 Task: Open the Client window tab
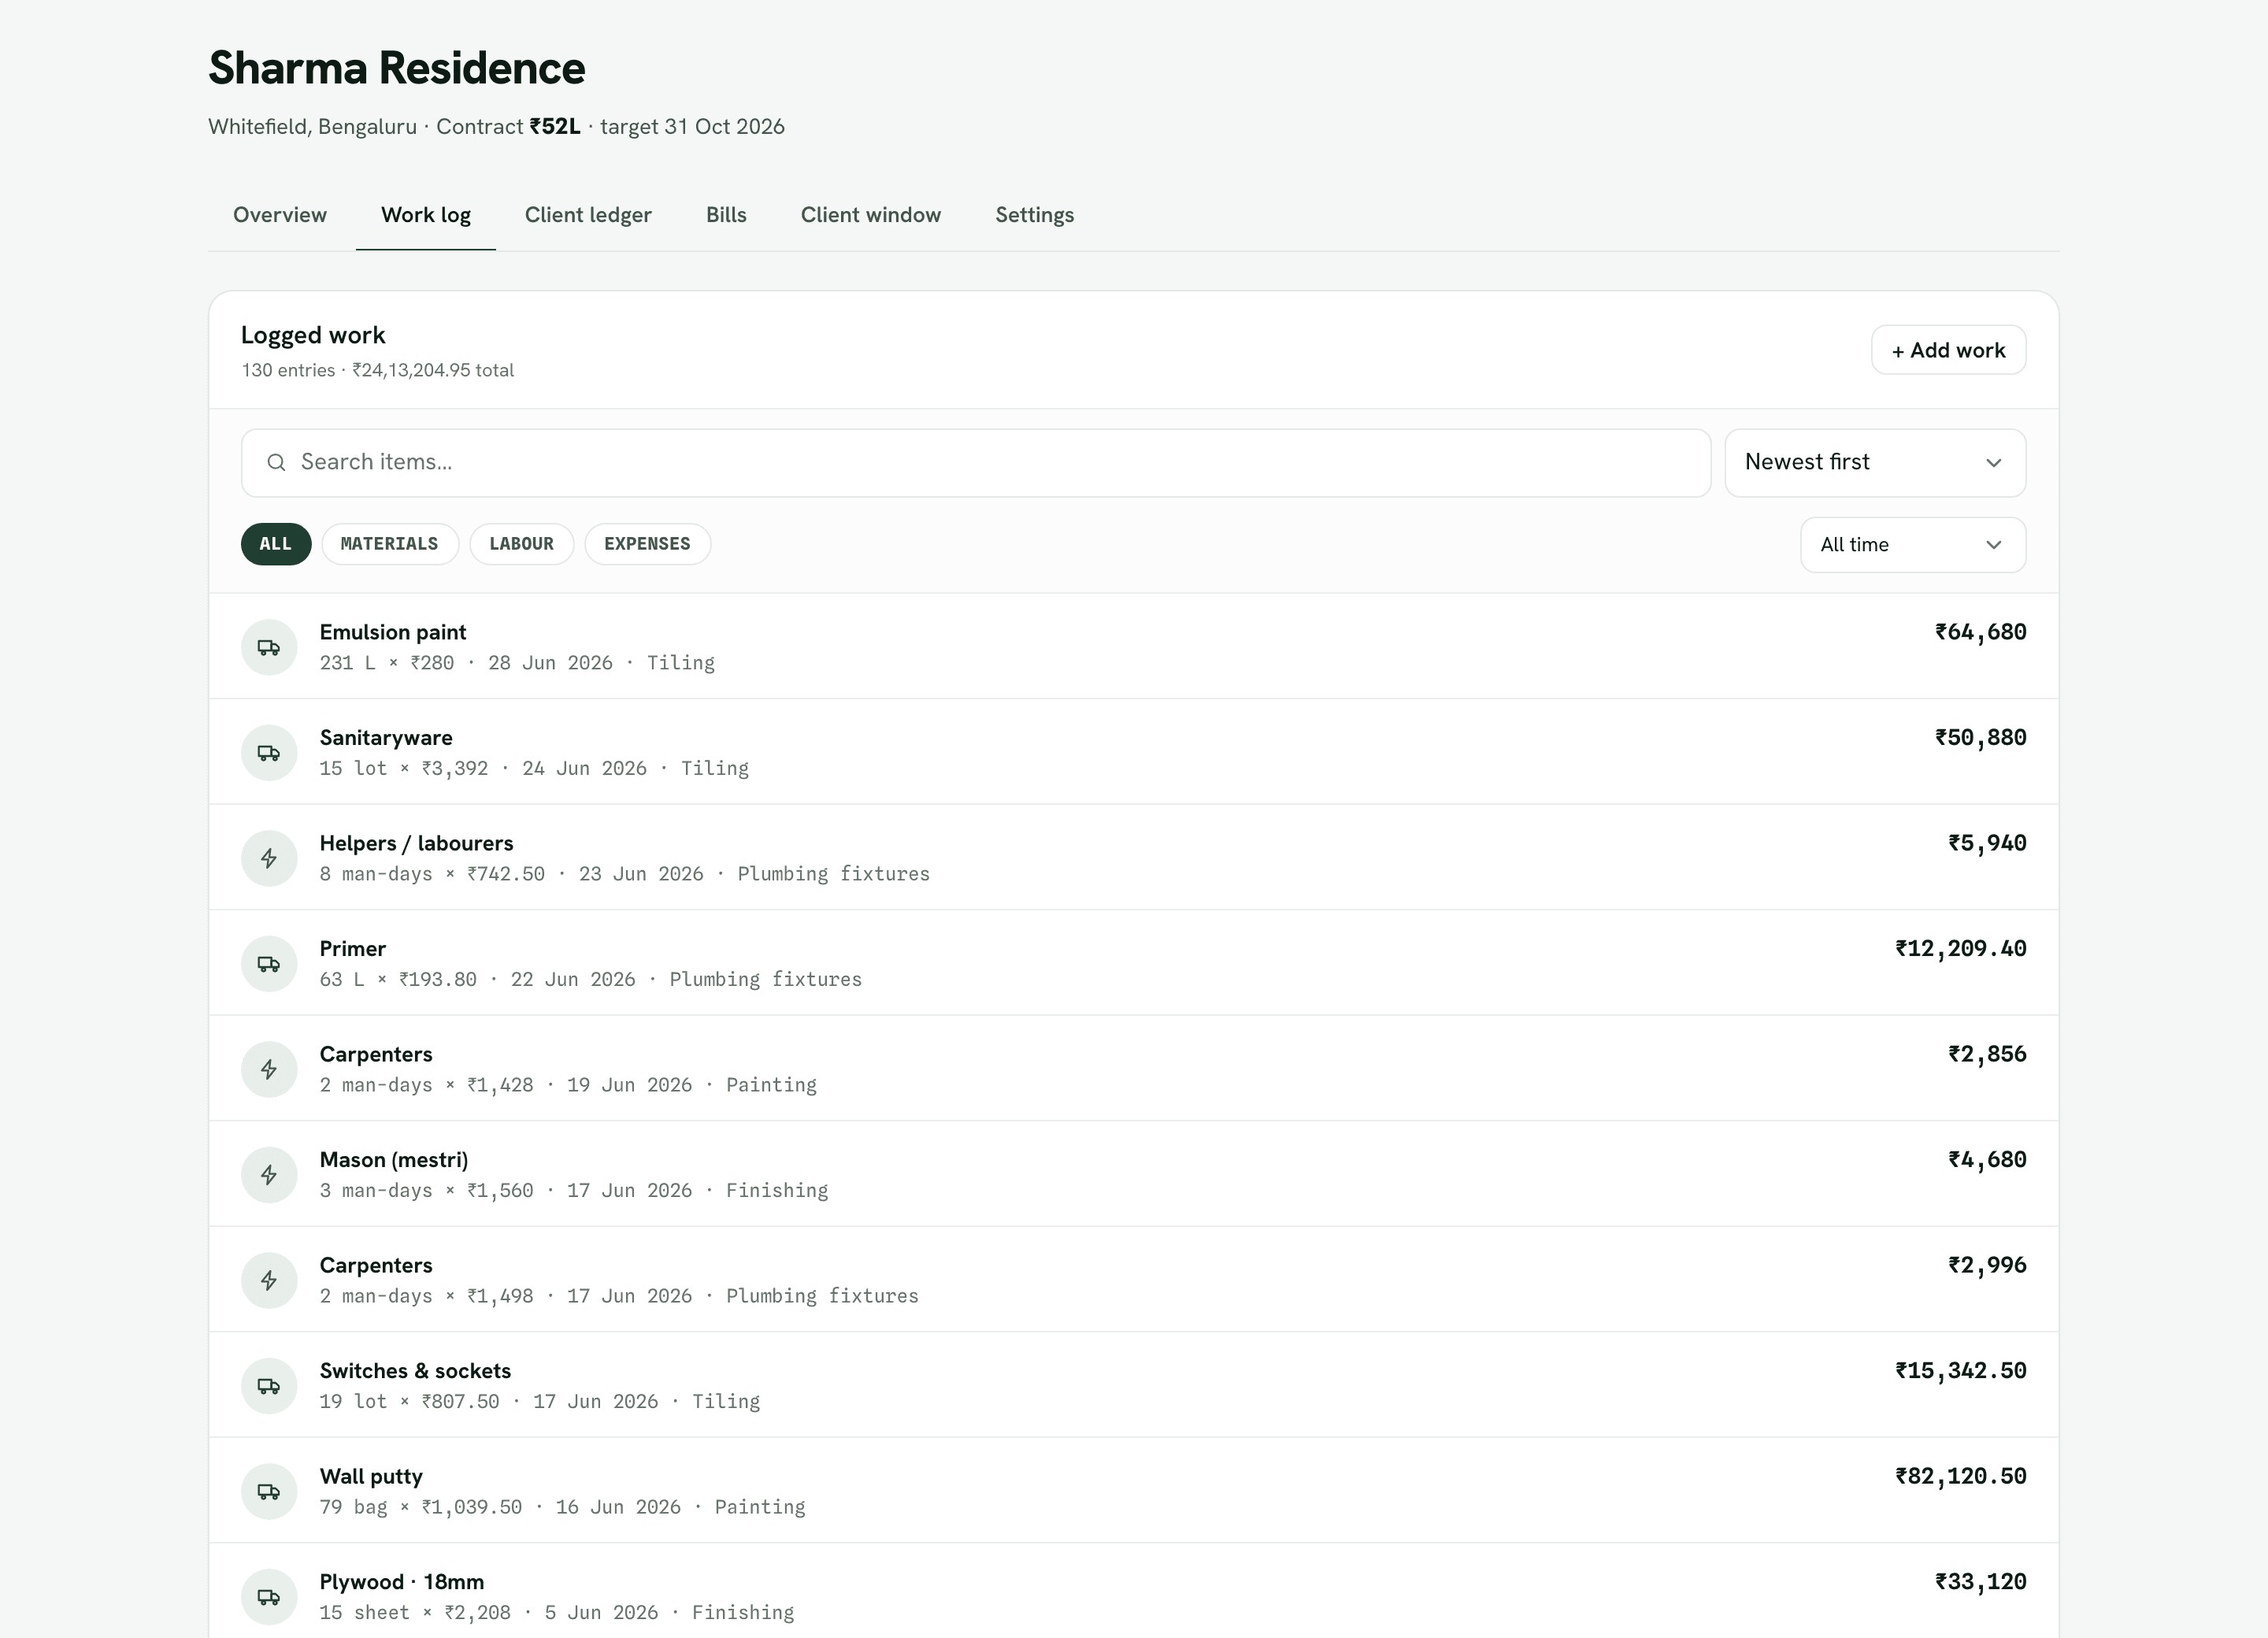pos(871,215)
